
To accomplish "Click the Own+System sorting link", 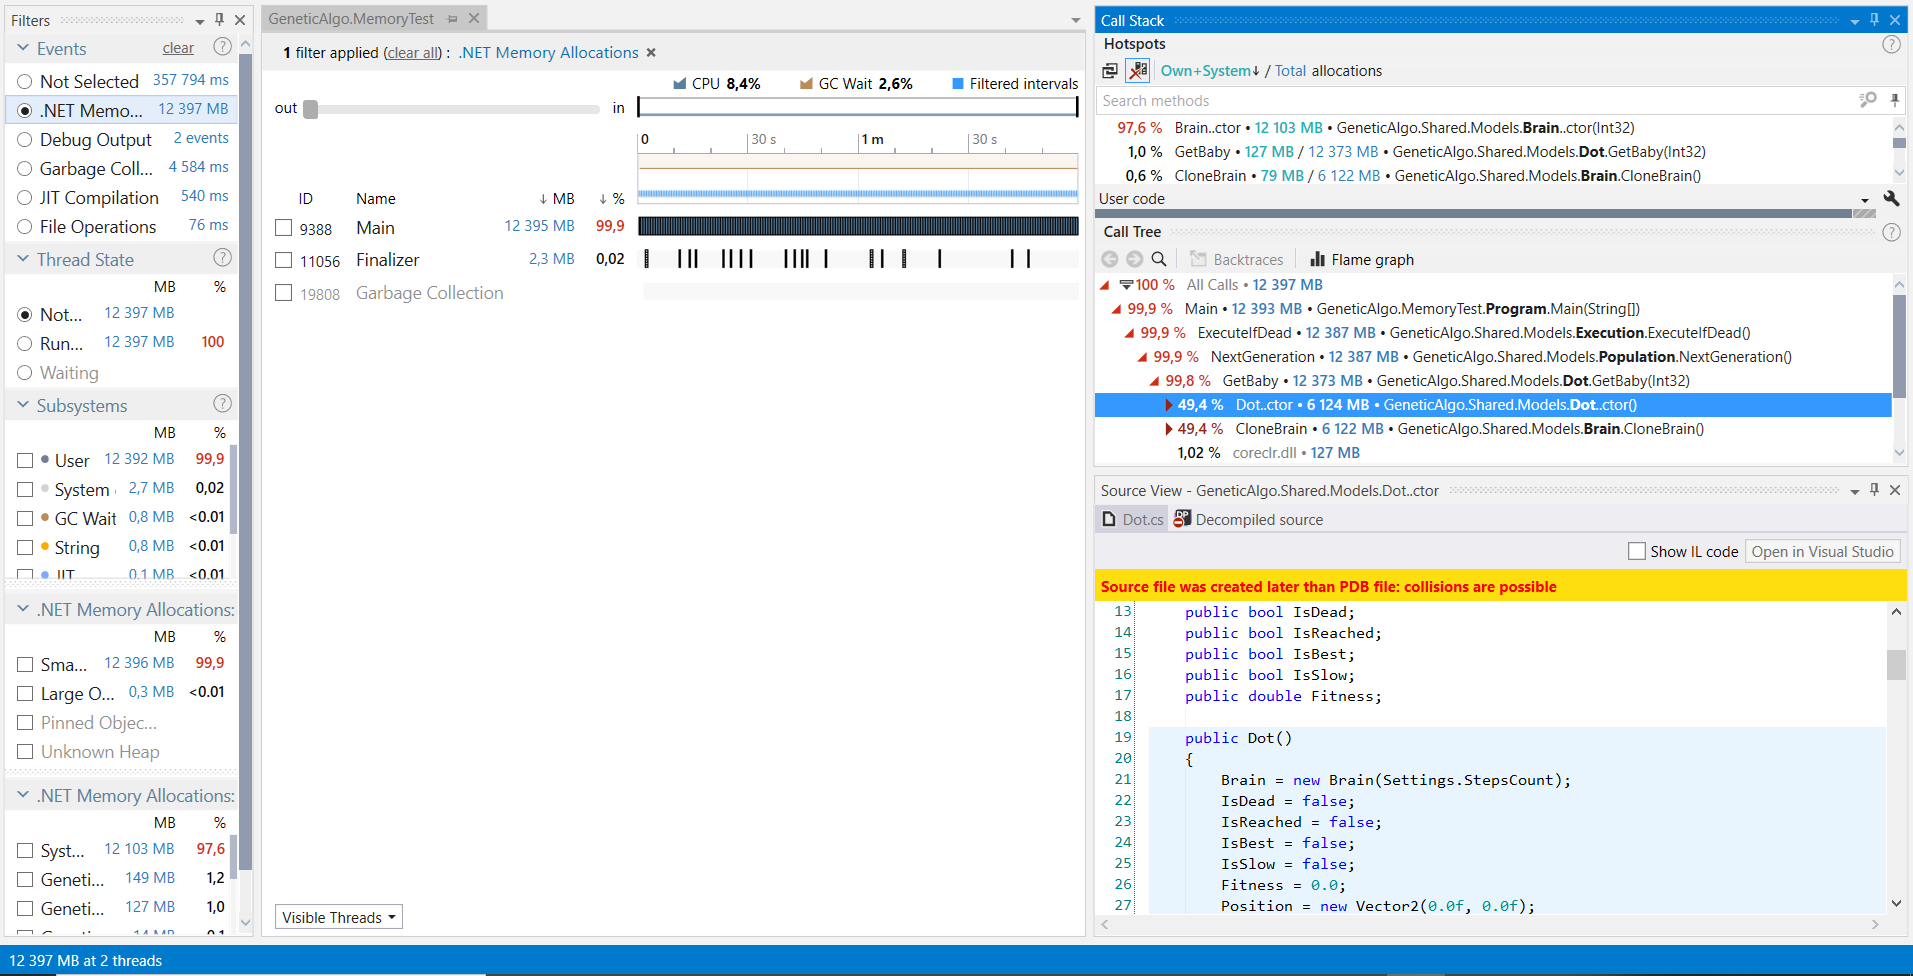I will [x=1210, y=71].
